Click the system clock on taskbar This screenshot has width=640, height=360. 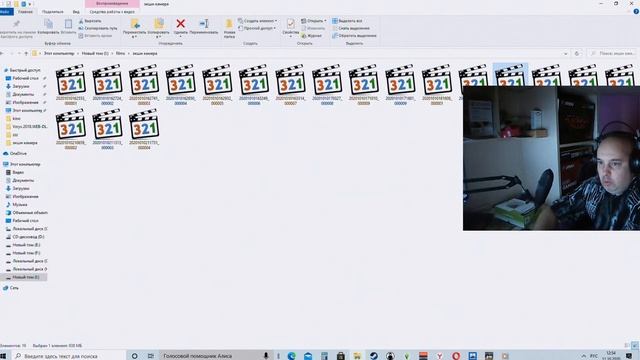(611, 356)
